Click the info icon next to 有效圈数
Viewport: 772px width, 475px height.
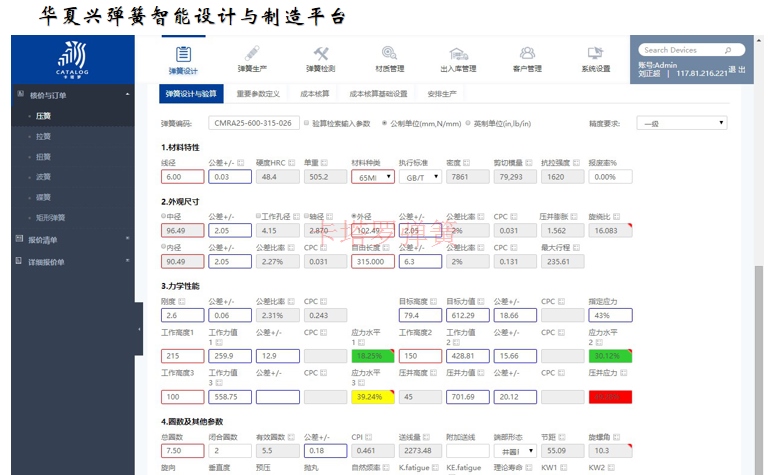(291, 437)
